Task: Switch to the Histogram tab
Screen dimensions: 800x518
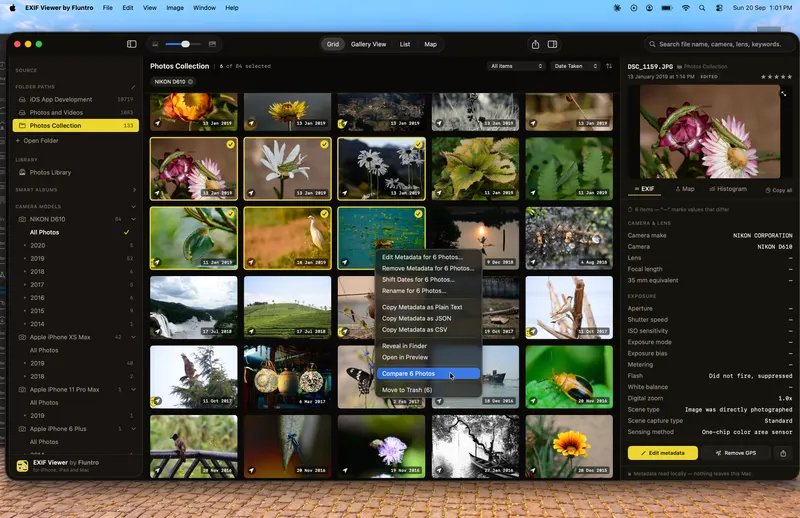Action: coord(728,189)
